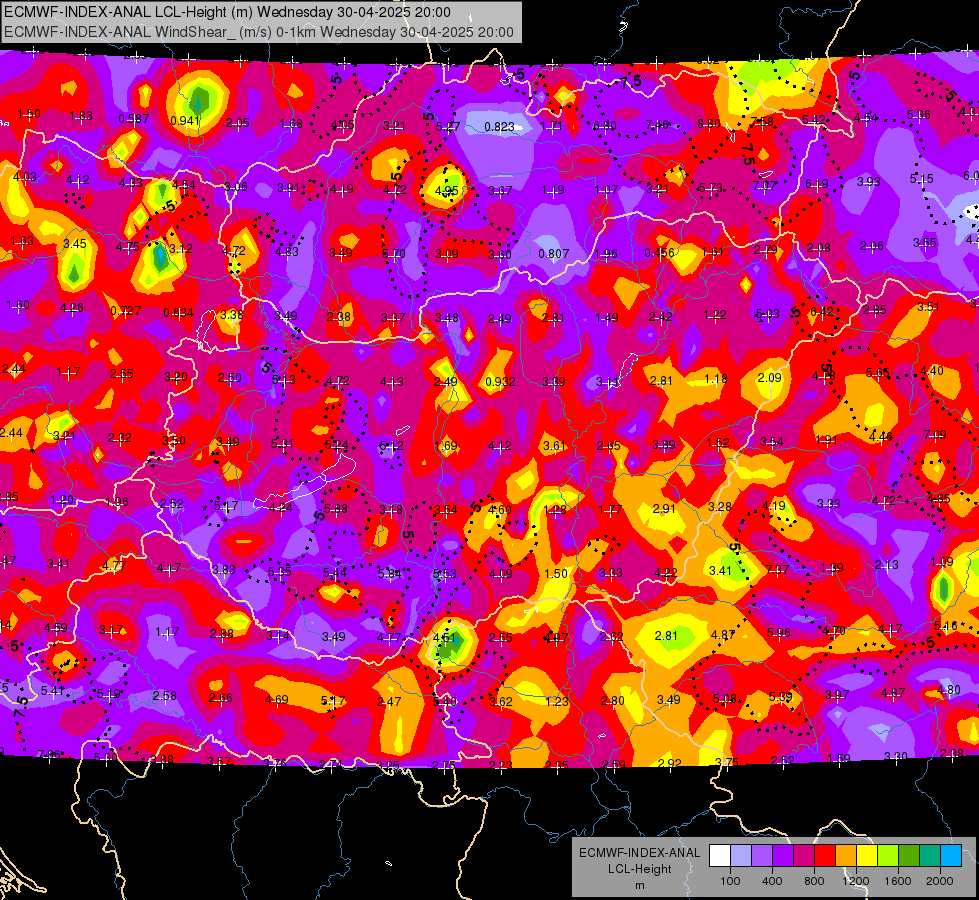Image resolution: width=979 pixels, height=900 pixels.
Task: Click the wind shear value '7.46'
Action: (x=657, y=125)
